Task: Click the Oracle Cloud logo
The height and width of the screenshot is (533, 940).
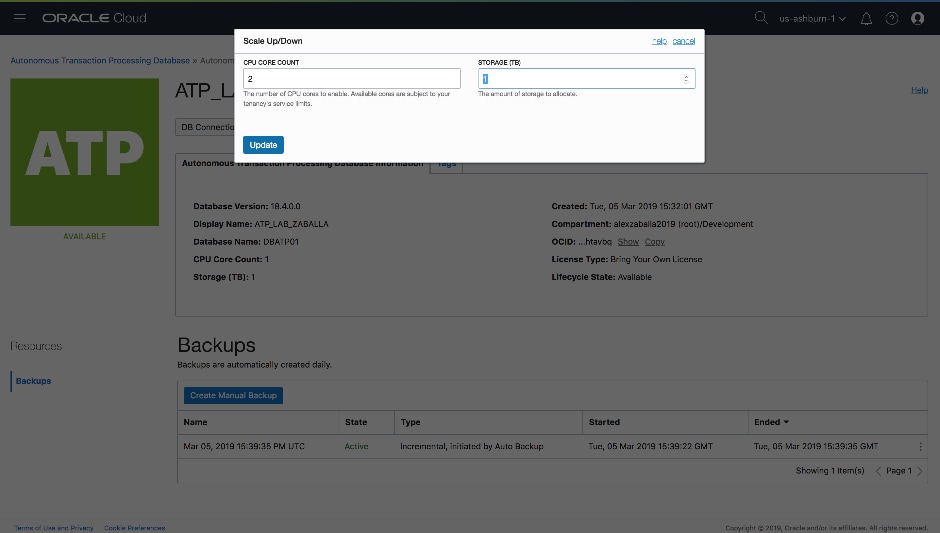Action: tap(94, 18)
